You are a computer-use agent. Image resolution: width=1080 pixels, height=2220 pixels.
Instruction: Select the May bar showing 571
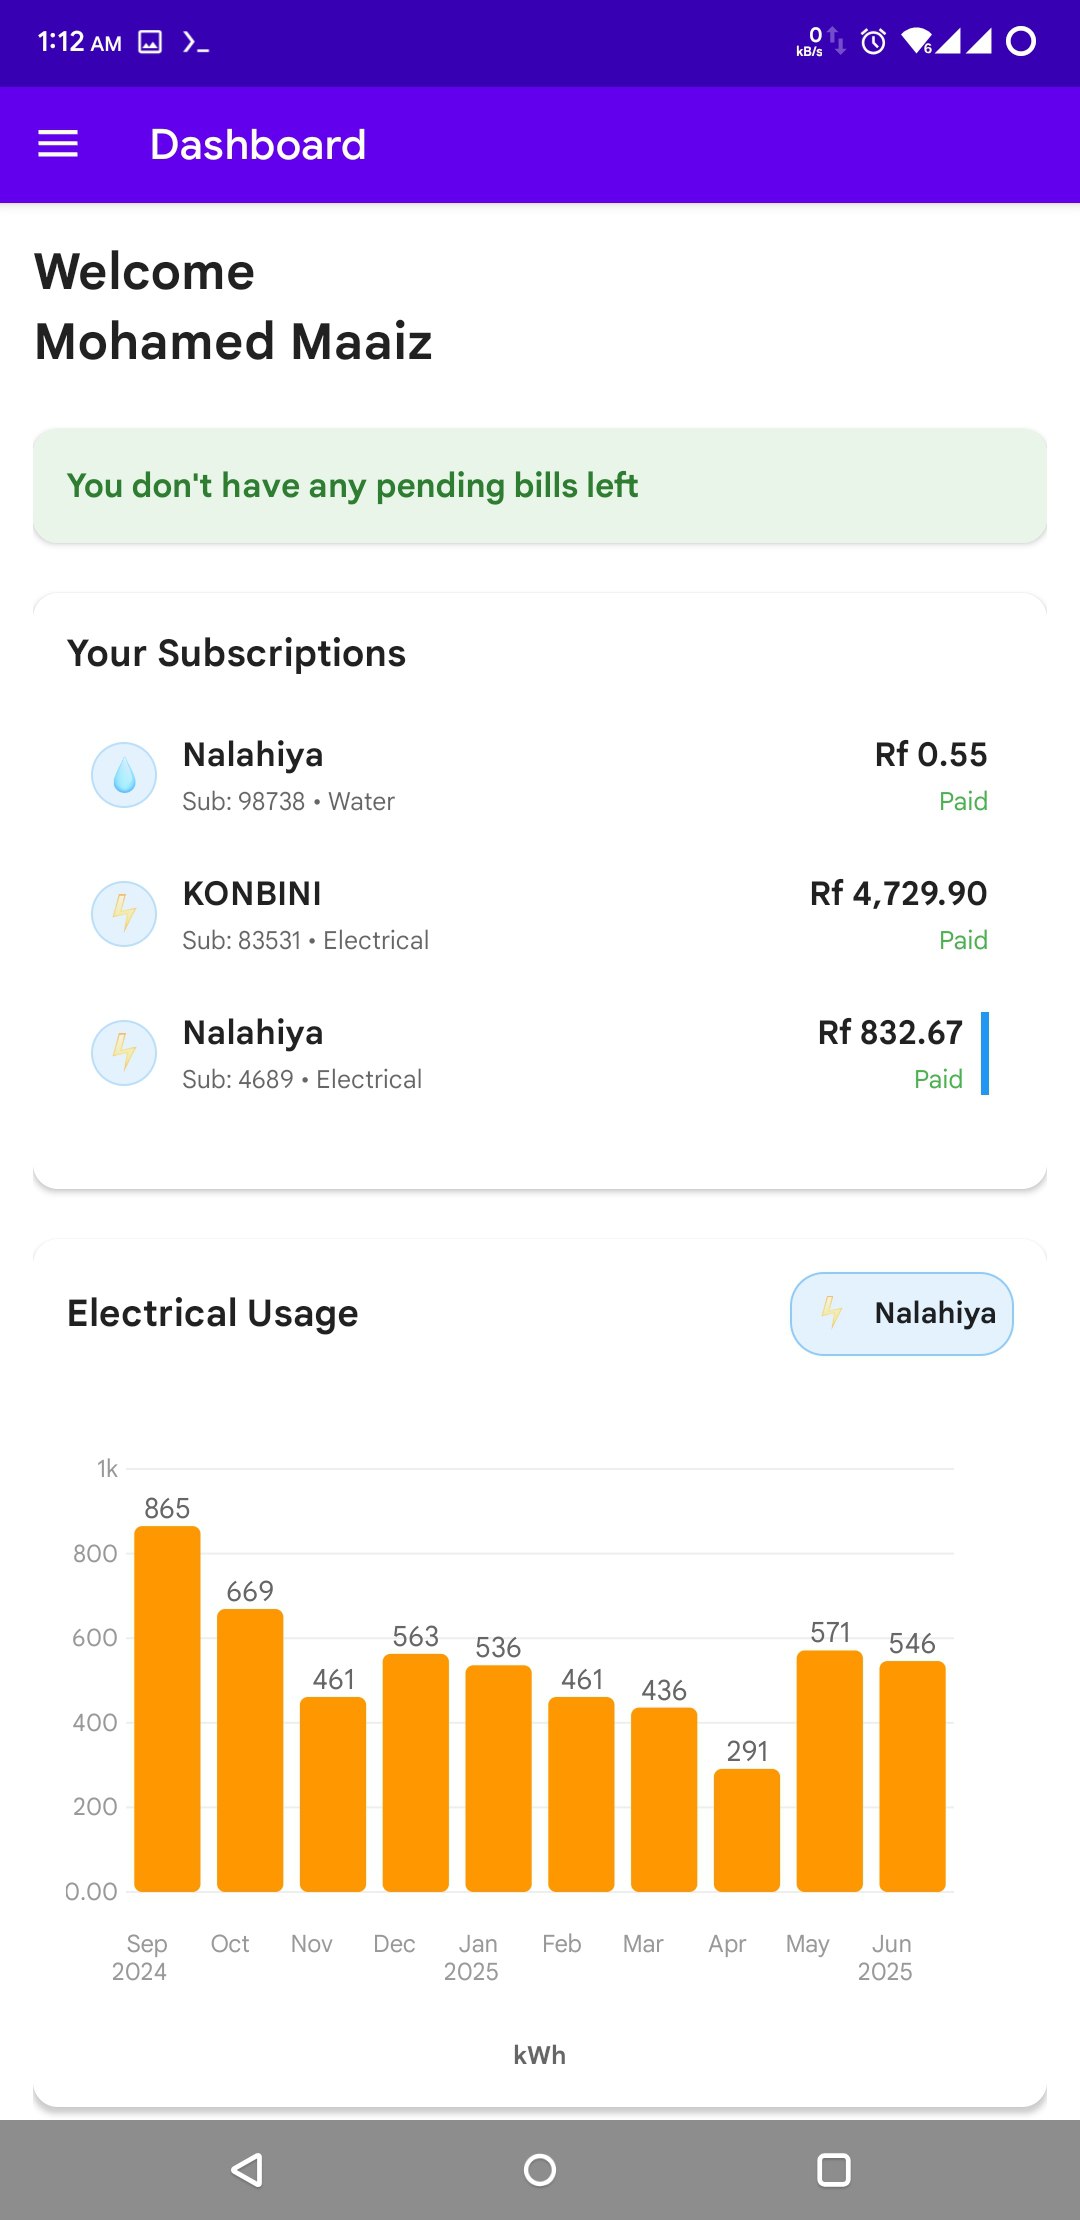tap(830, 1770)
